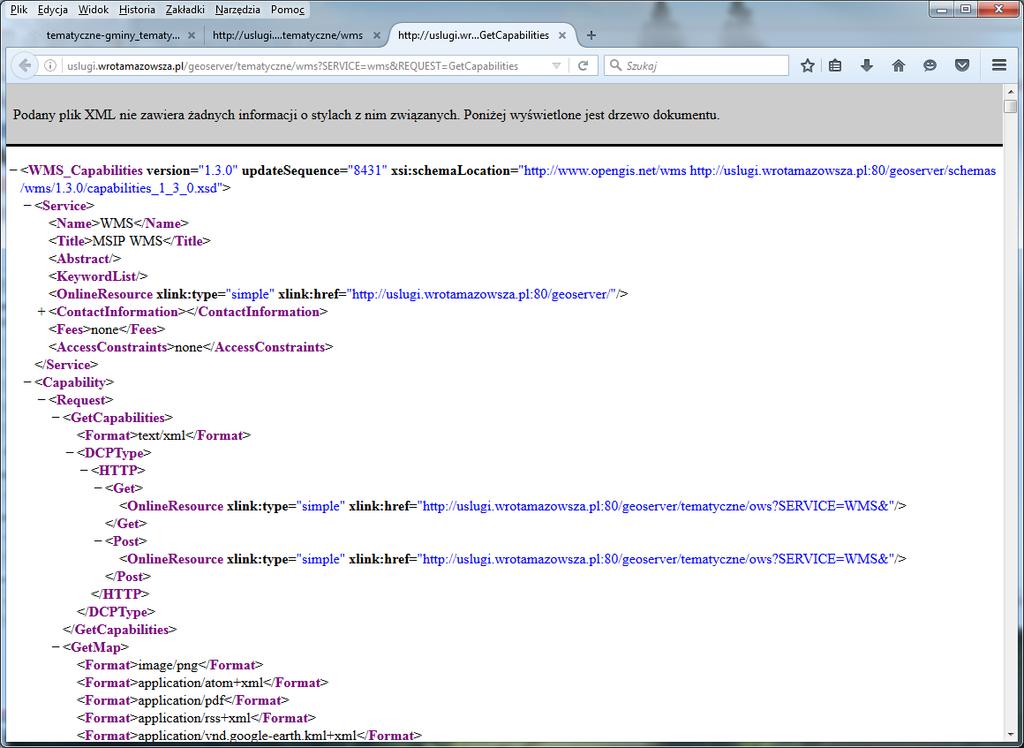Go to the home page icon
The image size is (1024, 748).
(899, 65)
